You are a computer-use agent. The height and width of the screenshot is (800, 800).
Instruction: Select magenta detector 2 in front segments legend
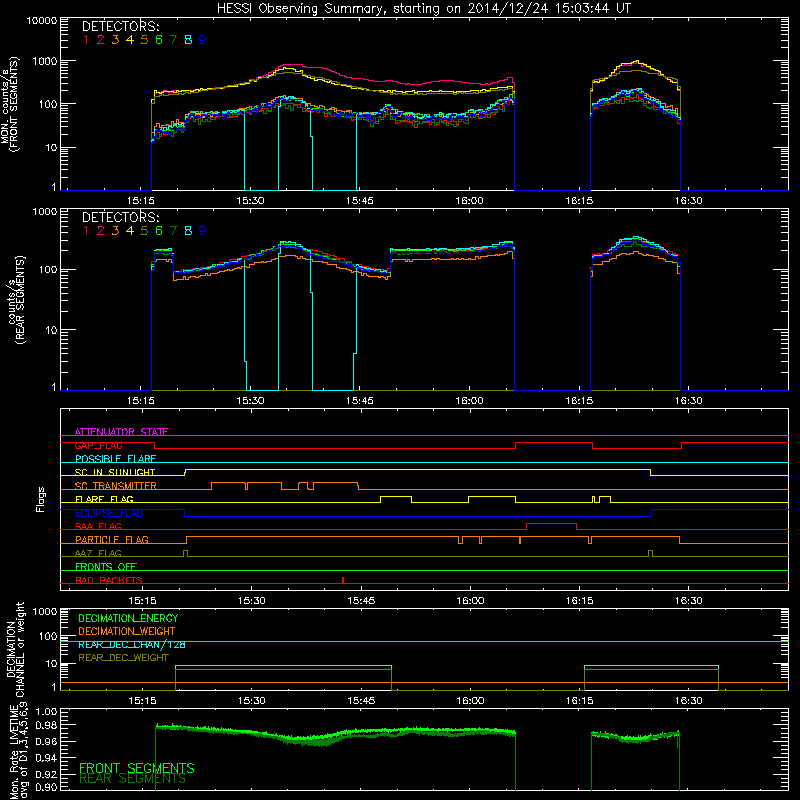pyautogui.click(x=101, y=40)
